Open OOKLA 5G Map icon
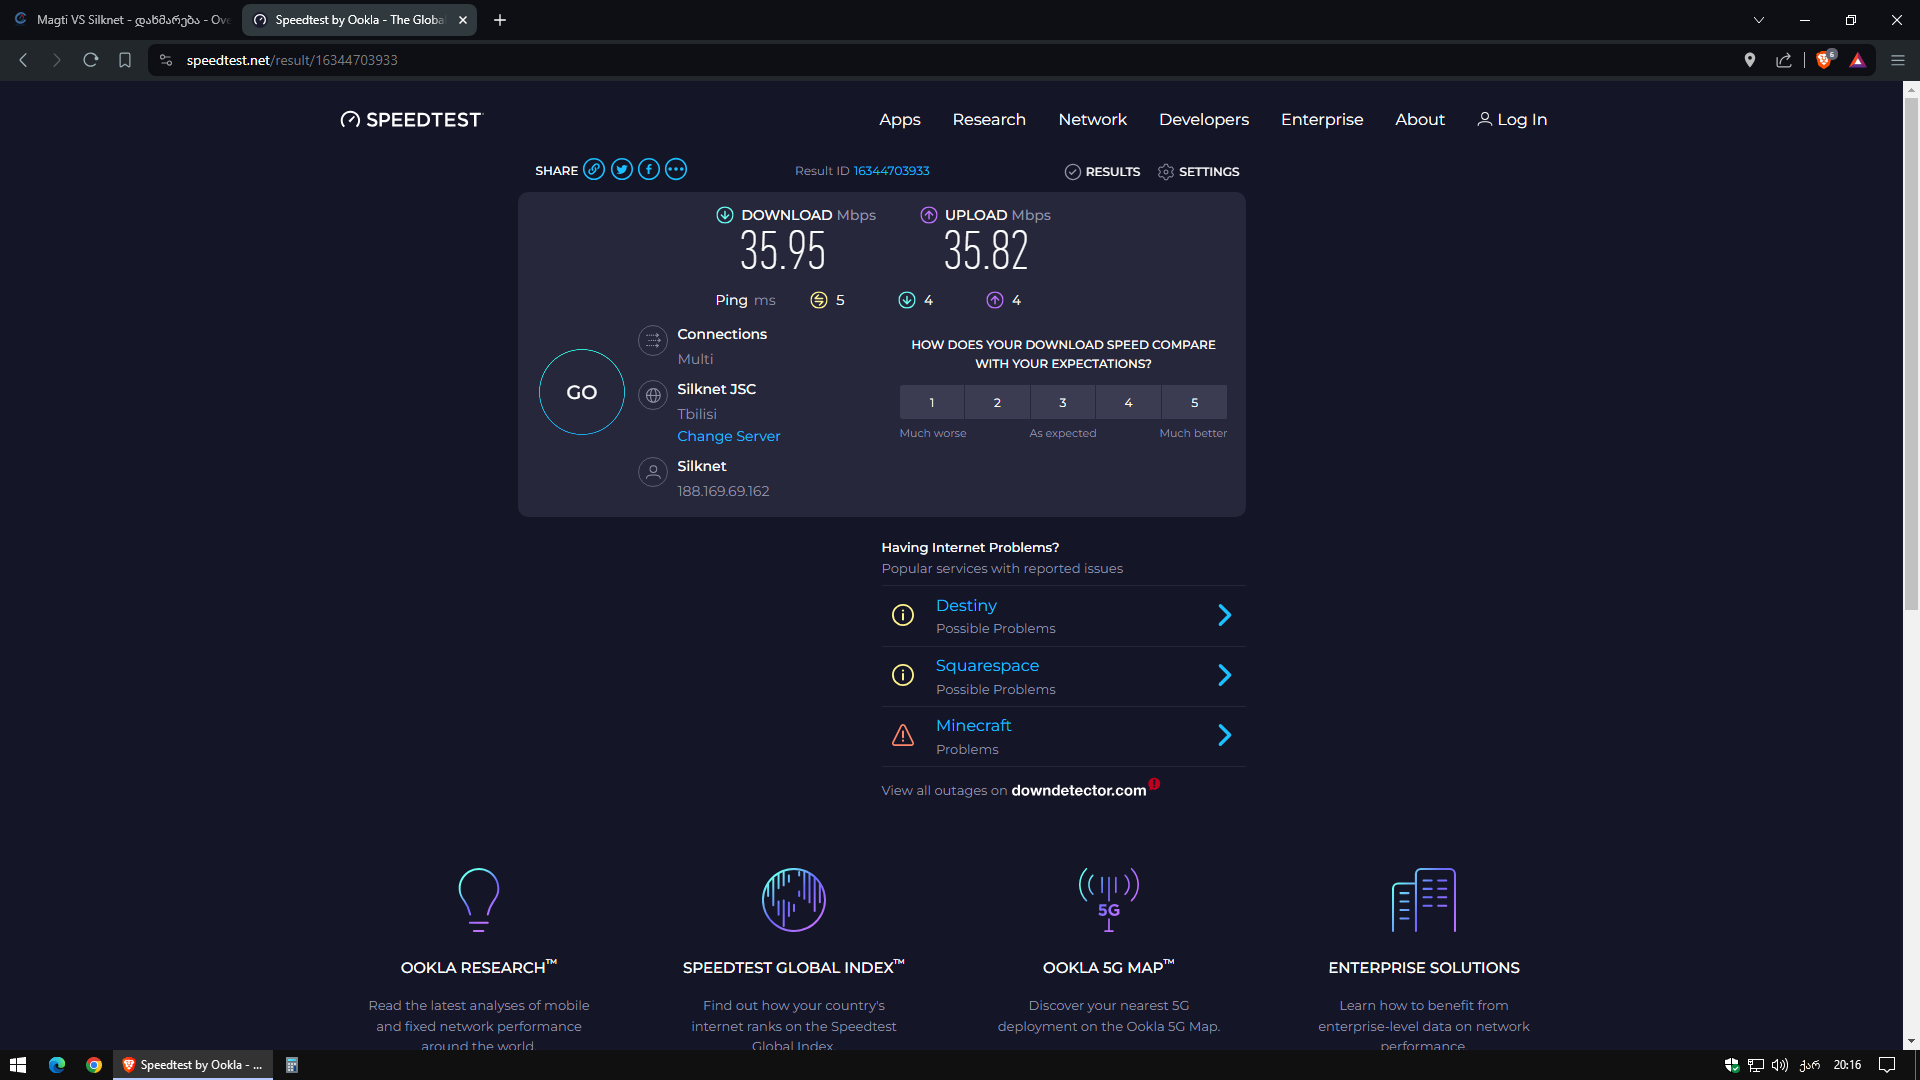This screenshot has width=1920, height=1080. coord(1108,899)
